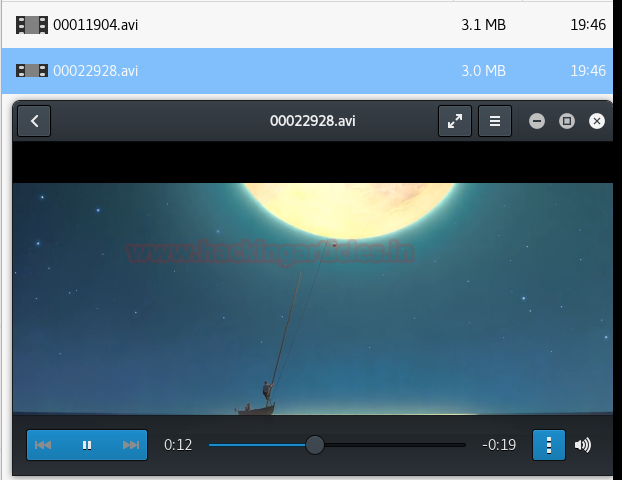Click the remaining time -0:19 label

(499, 445)
